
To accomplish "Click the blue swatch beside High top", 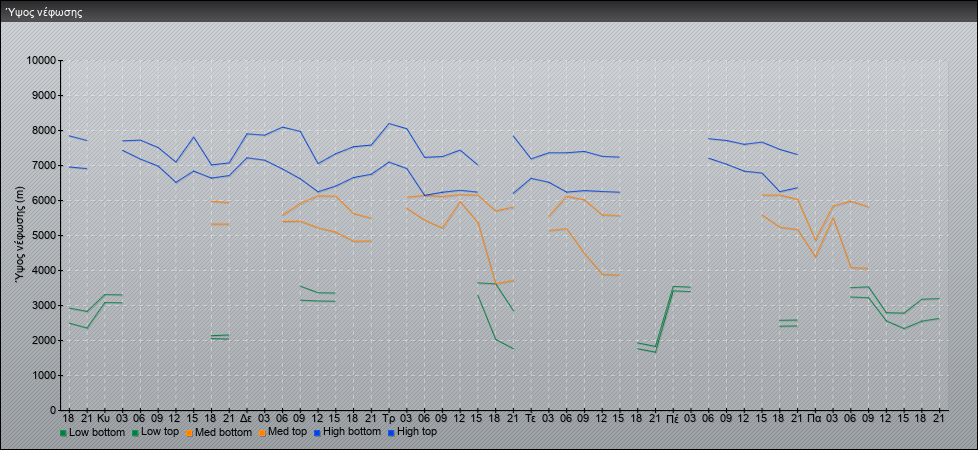I will coord(390,432).
